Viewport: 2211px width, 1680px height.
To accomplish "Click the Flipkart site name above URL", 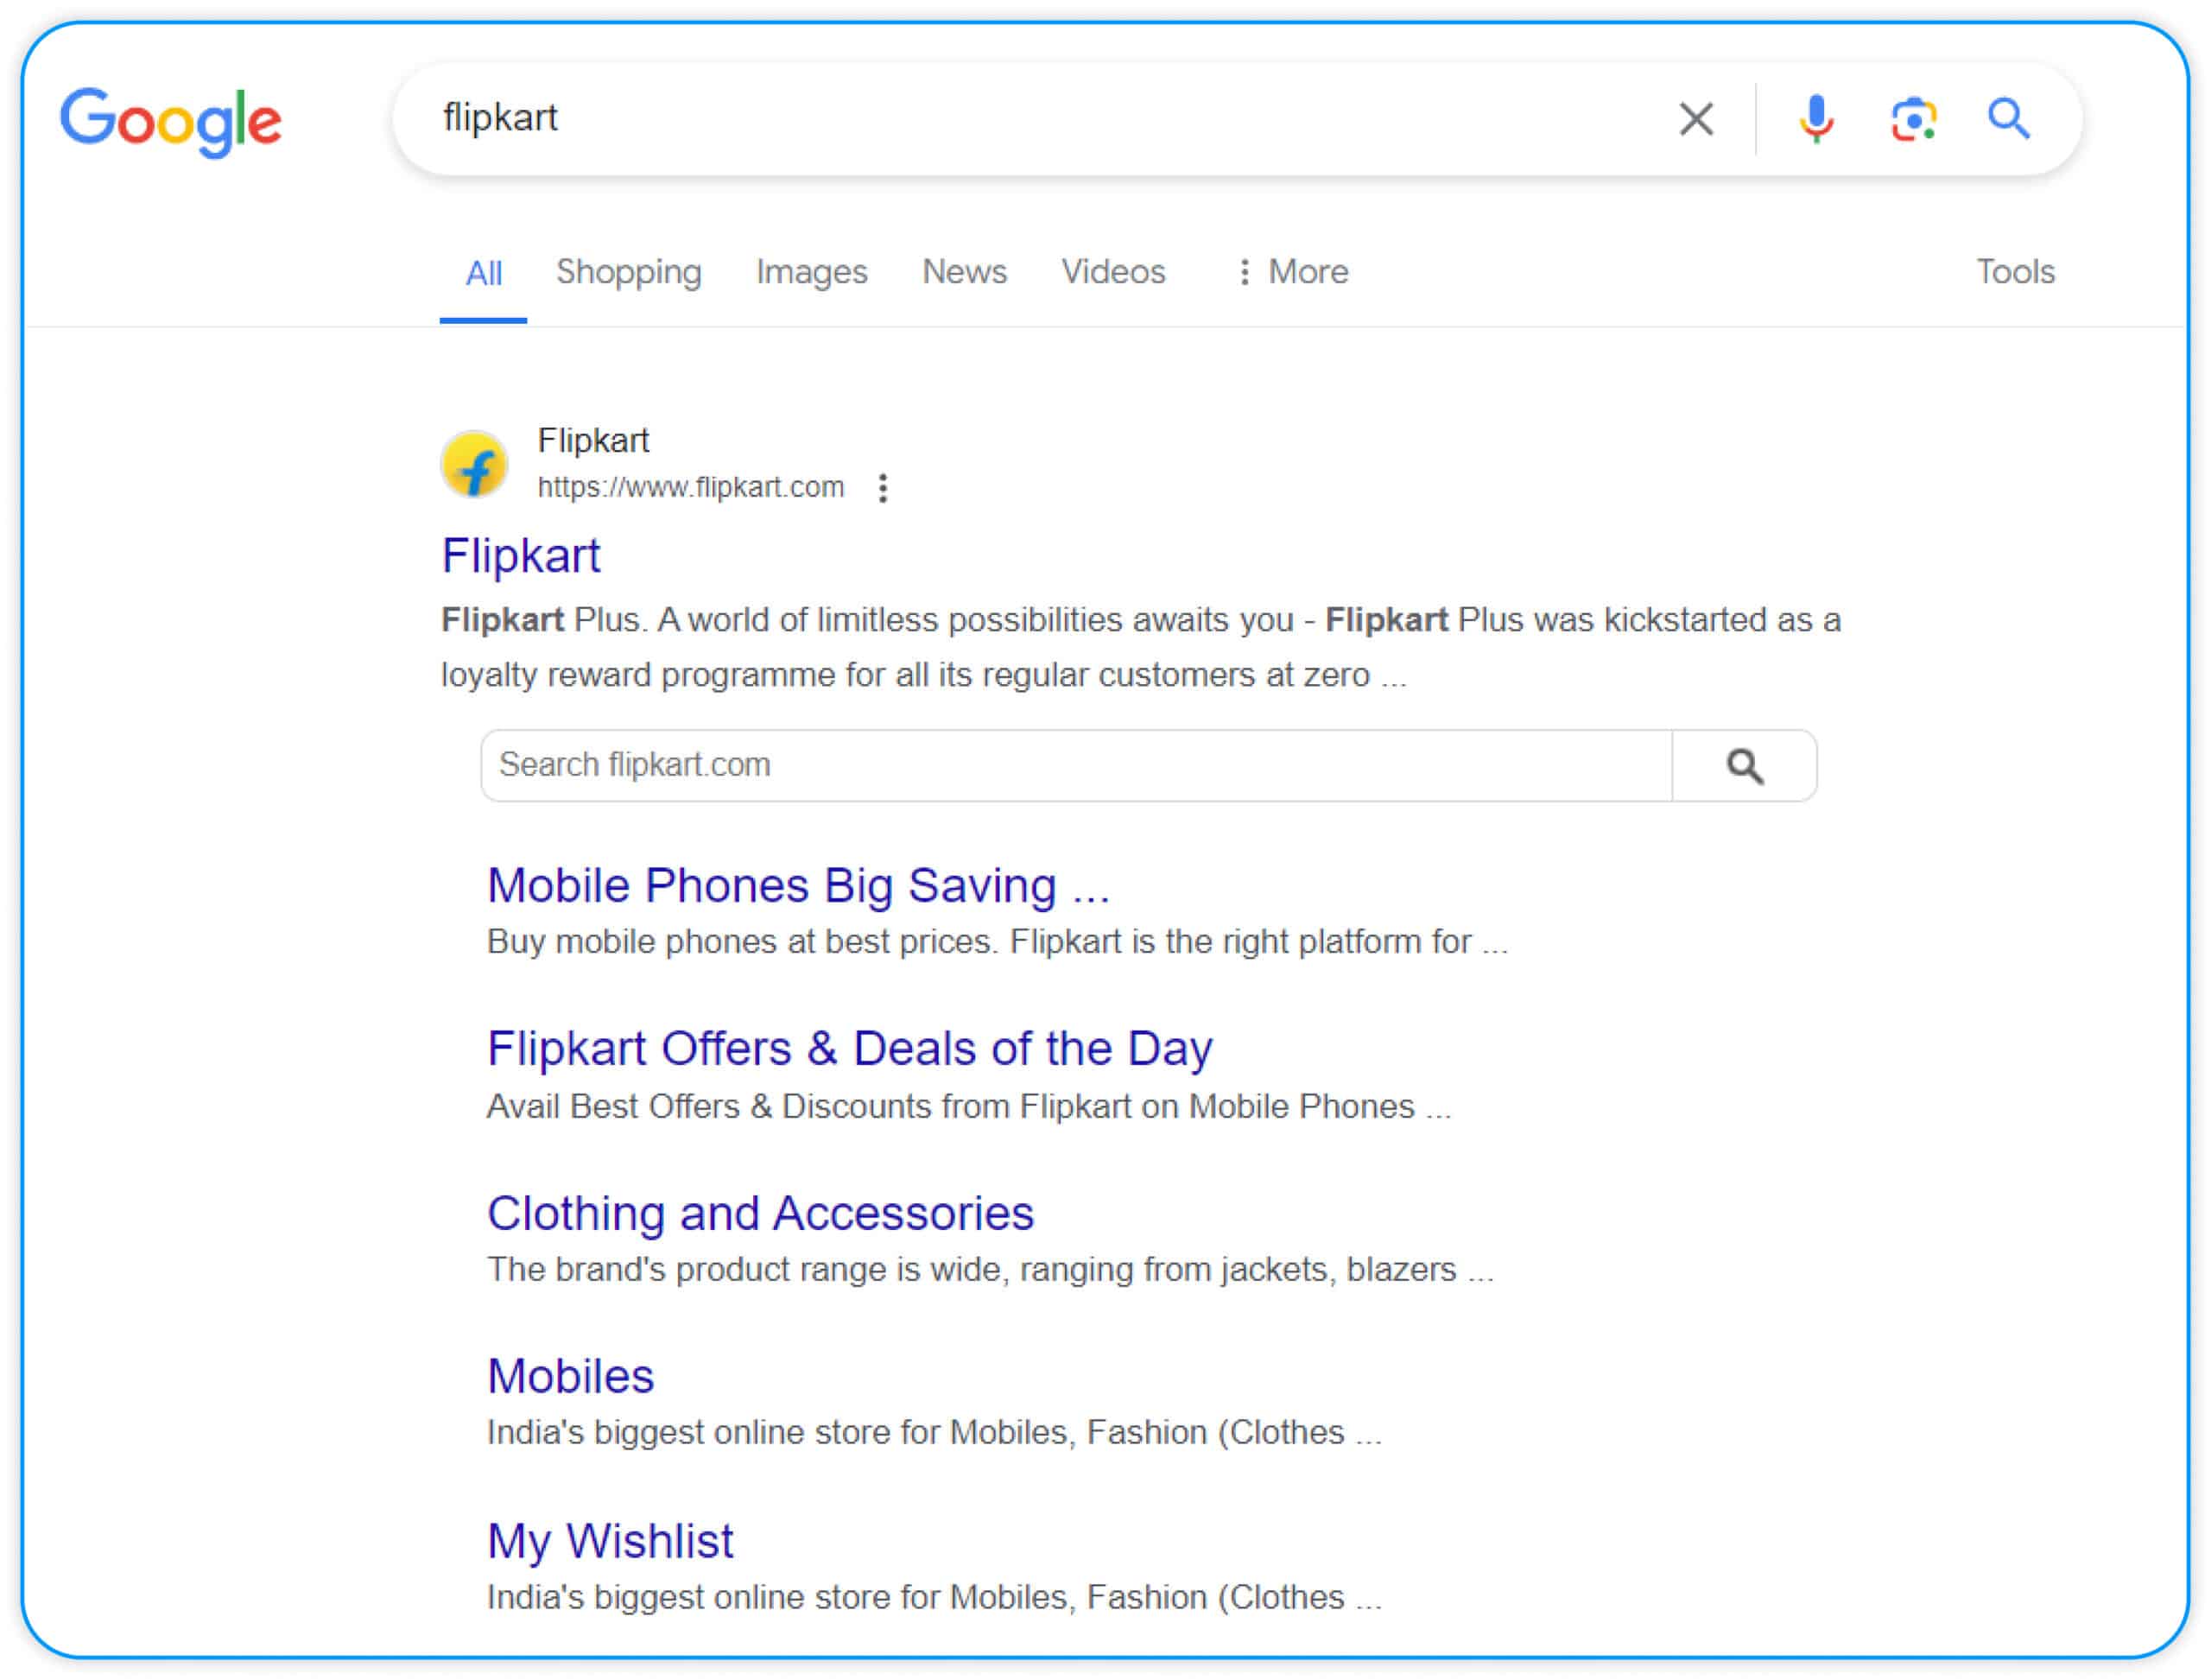I will pyautogui.click(x=594, y=441).
